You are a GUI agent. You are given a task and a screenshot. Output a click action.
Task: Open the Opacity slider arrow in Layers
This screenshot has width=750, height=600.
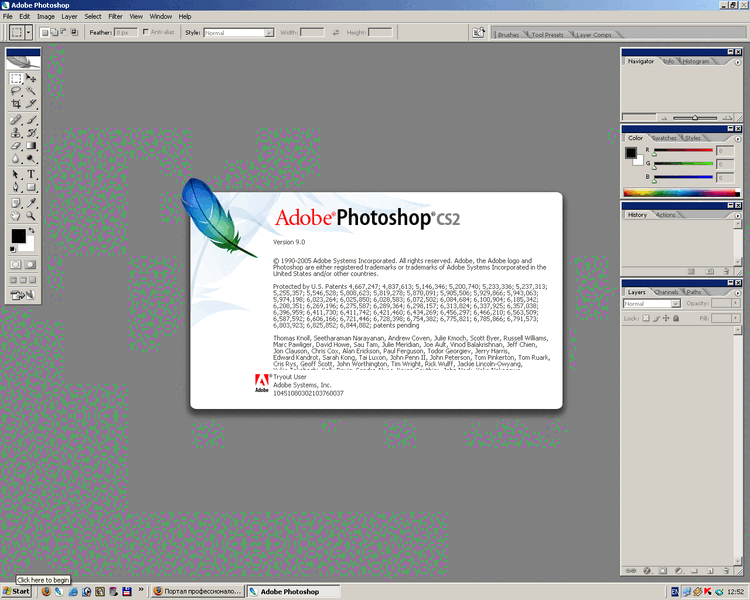tap(736, 303)
